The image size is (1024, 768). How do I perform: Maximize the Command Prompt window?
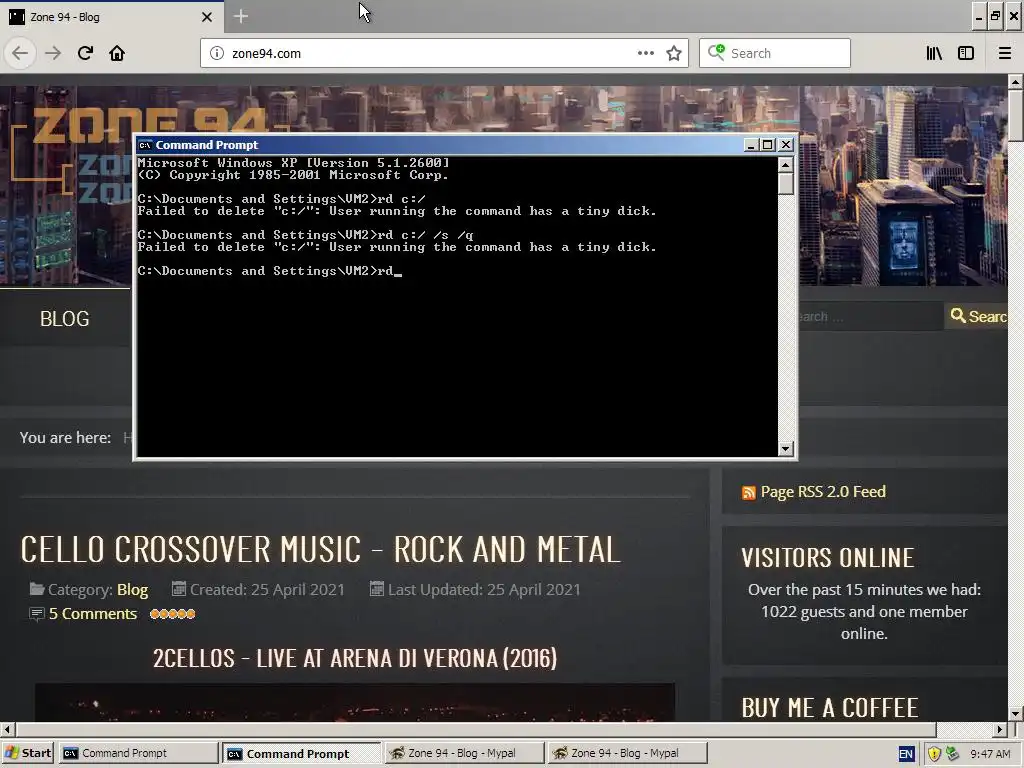(768, 145)
